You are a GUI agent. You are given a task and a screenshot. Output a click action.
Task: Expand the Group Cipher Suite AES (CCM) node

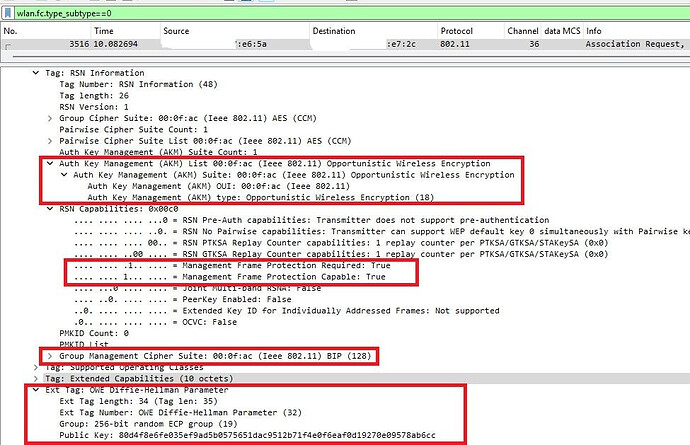[x=50, y=118]
